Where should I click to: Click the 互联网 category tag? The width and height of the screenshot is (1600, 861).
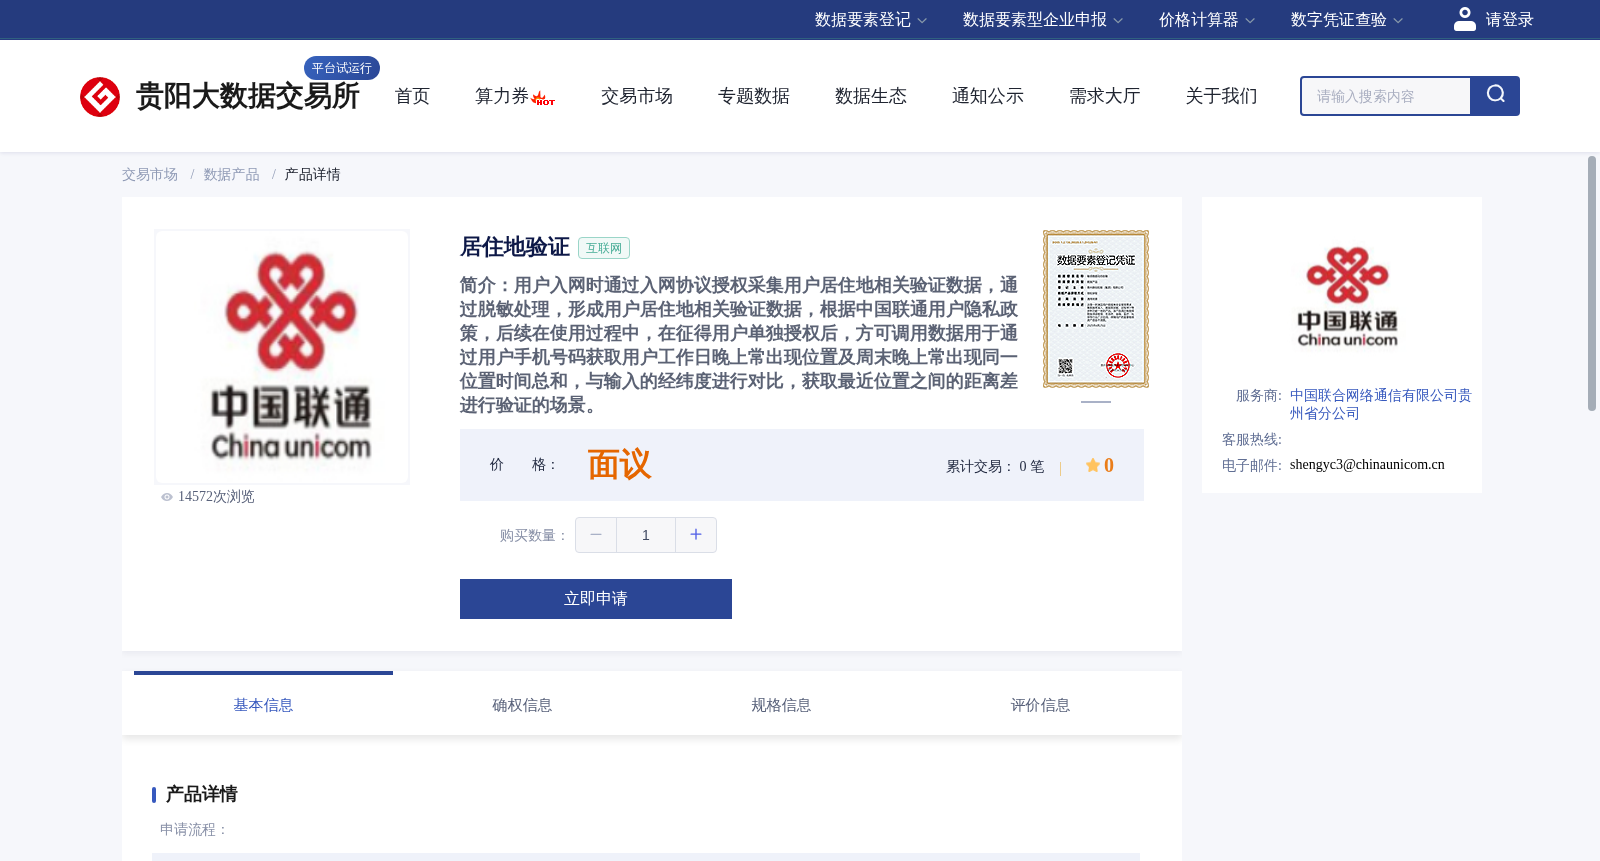click(x=604, y=248)
